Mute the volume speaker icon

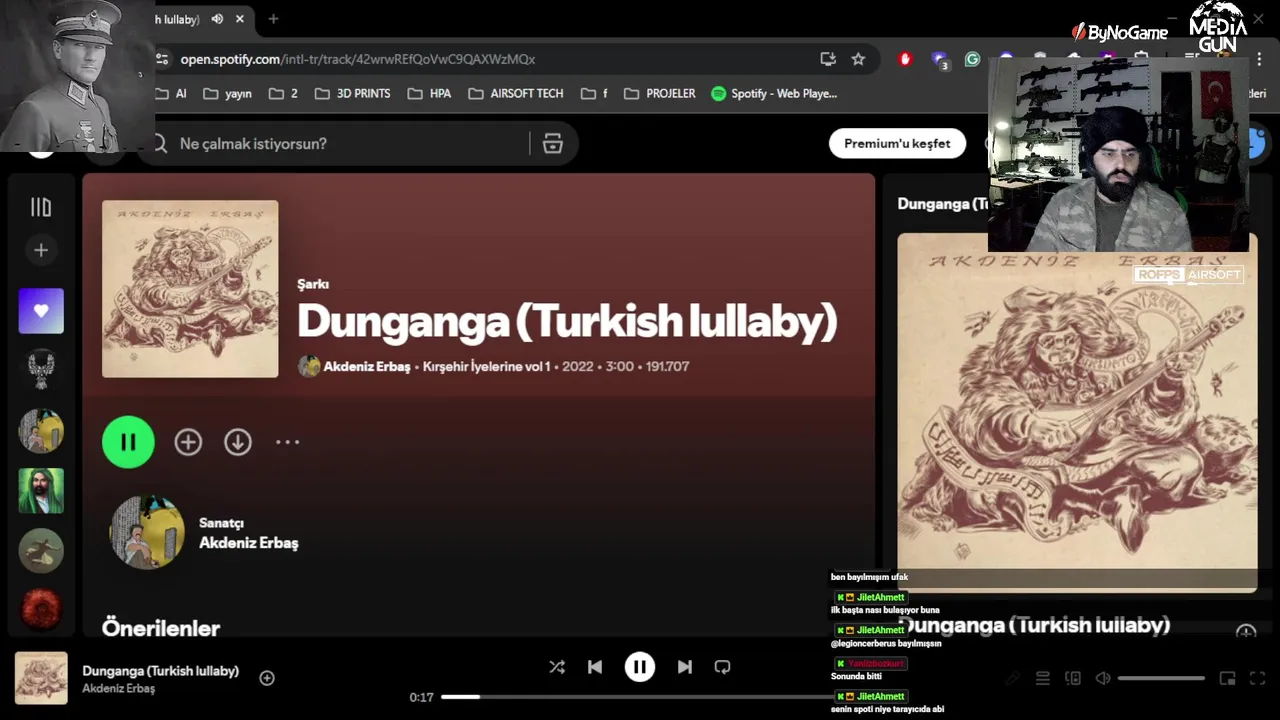(x=1103, y=678)
